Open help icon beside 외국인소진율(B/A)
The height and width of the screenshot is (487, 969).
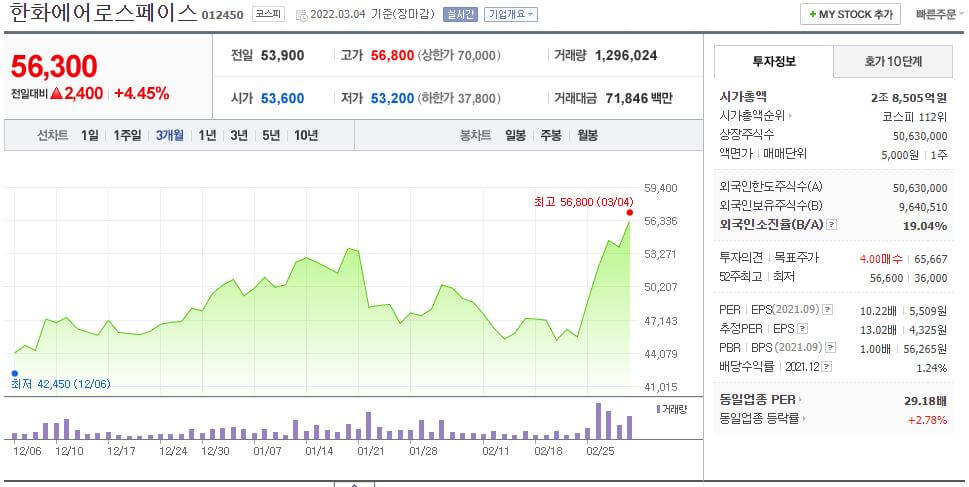(x=832, y=225)
